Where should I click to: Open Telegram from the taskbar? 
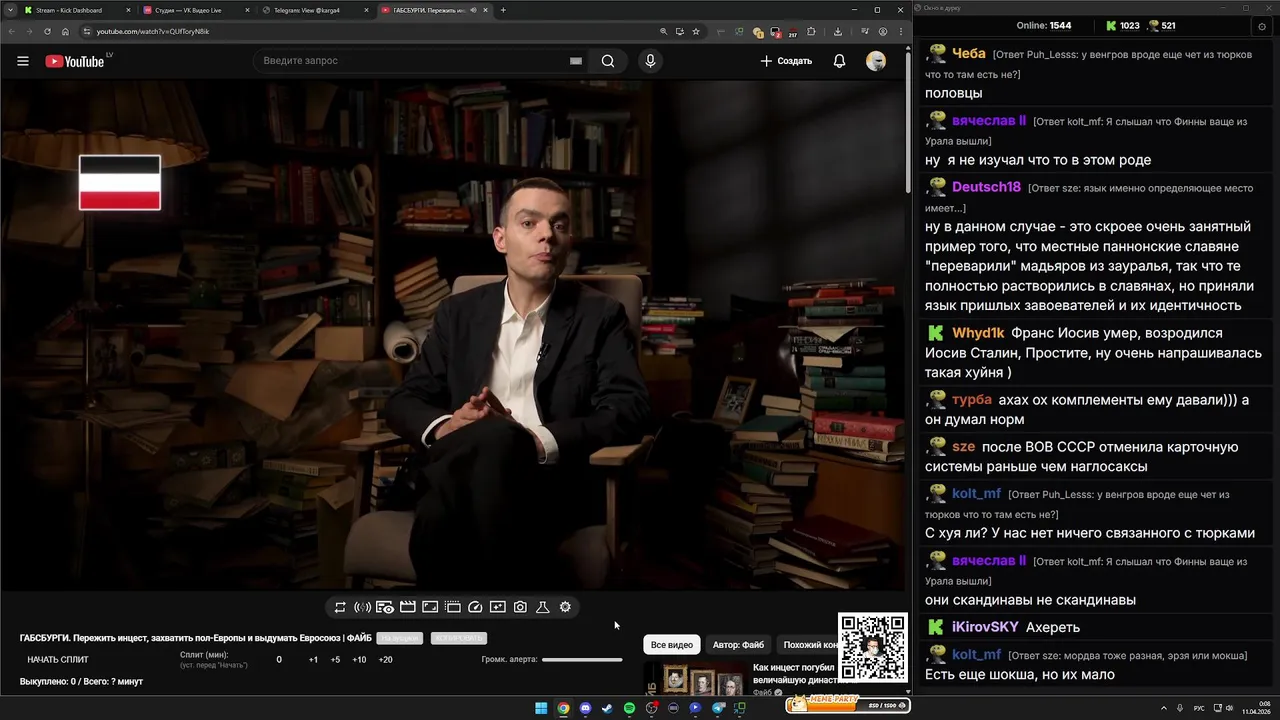(718, 708)
